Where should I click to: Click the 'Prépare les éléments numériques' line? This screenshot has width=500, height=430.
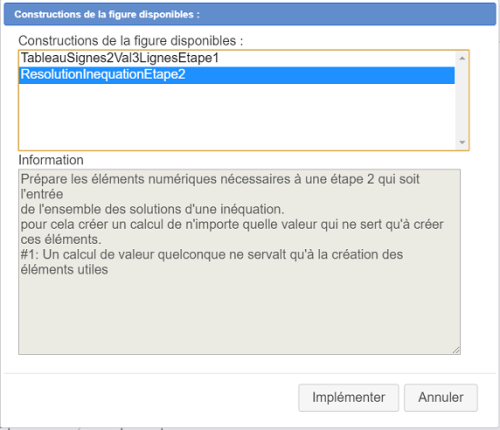(220, 179)
